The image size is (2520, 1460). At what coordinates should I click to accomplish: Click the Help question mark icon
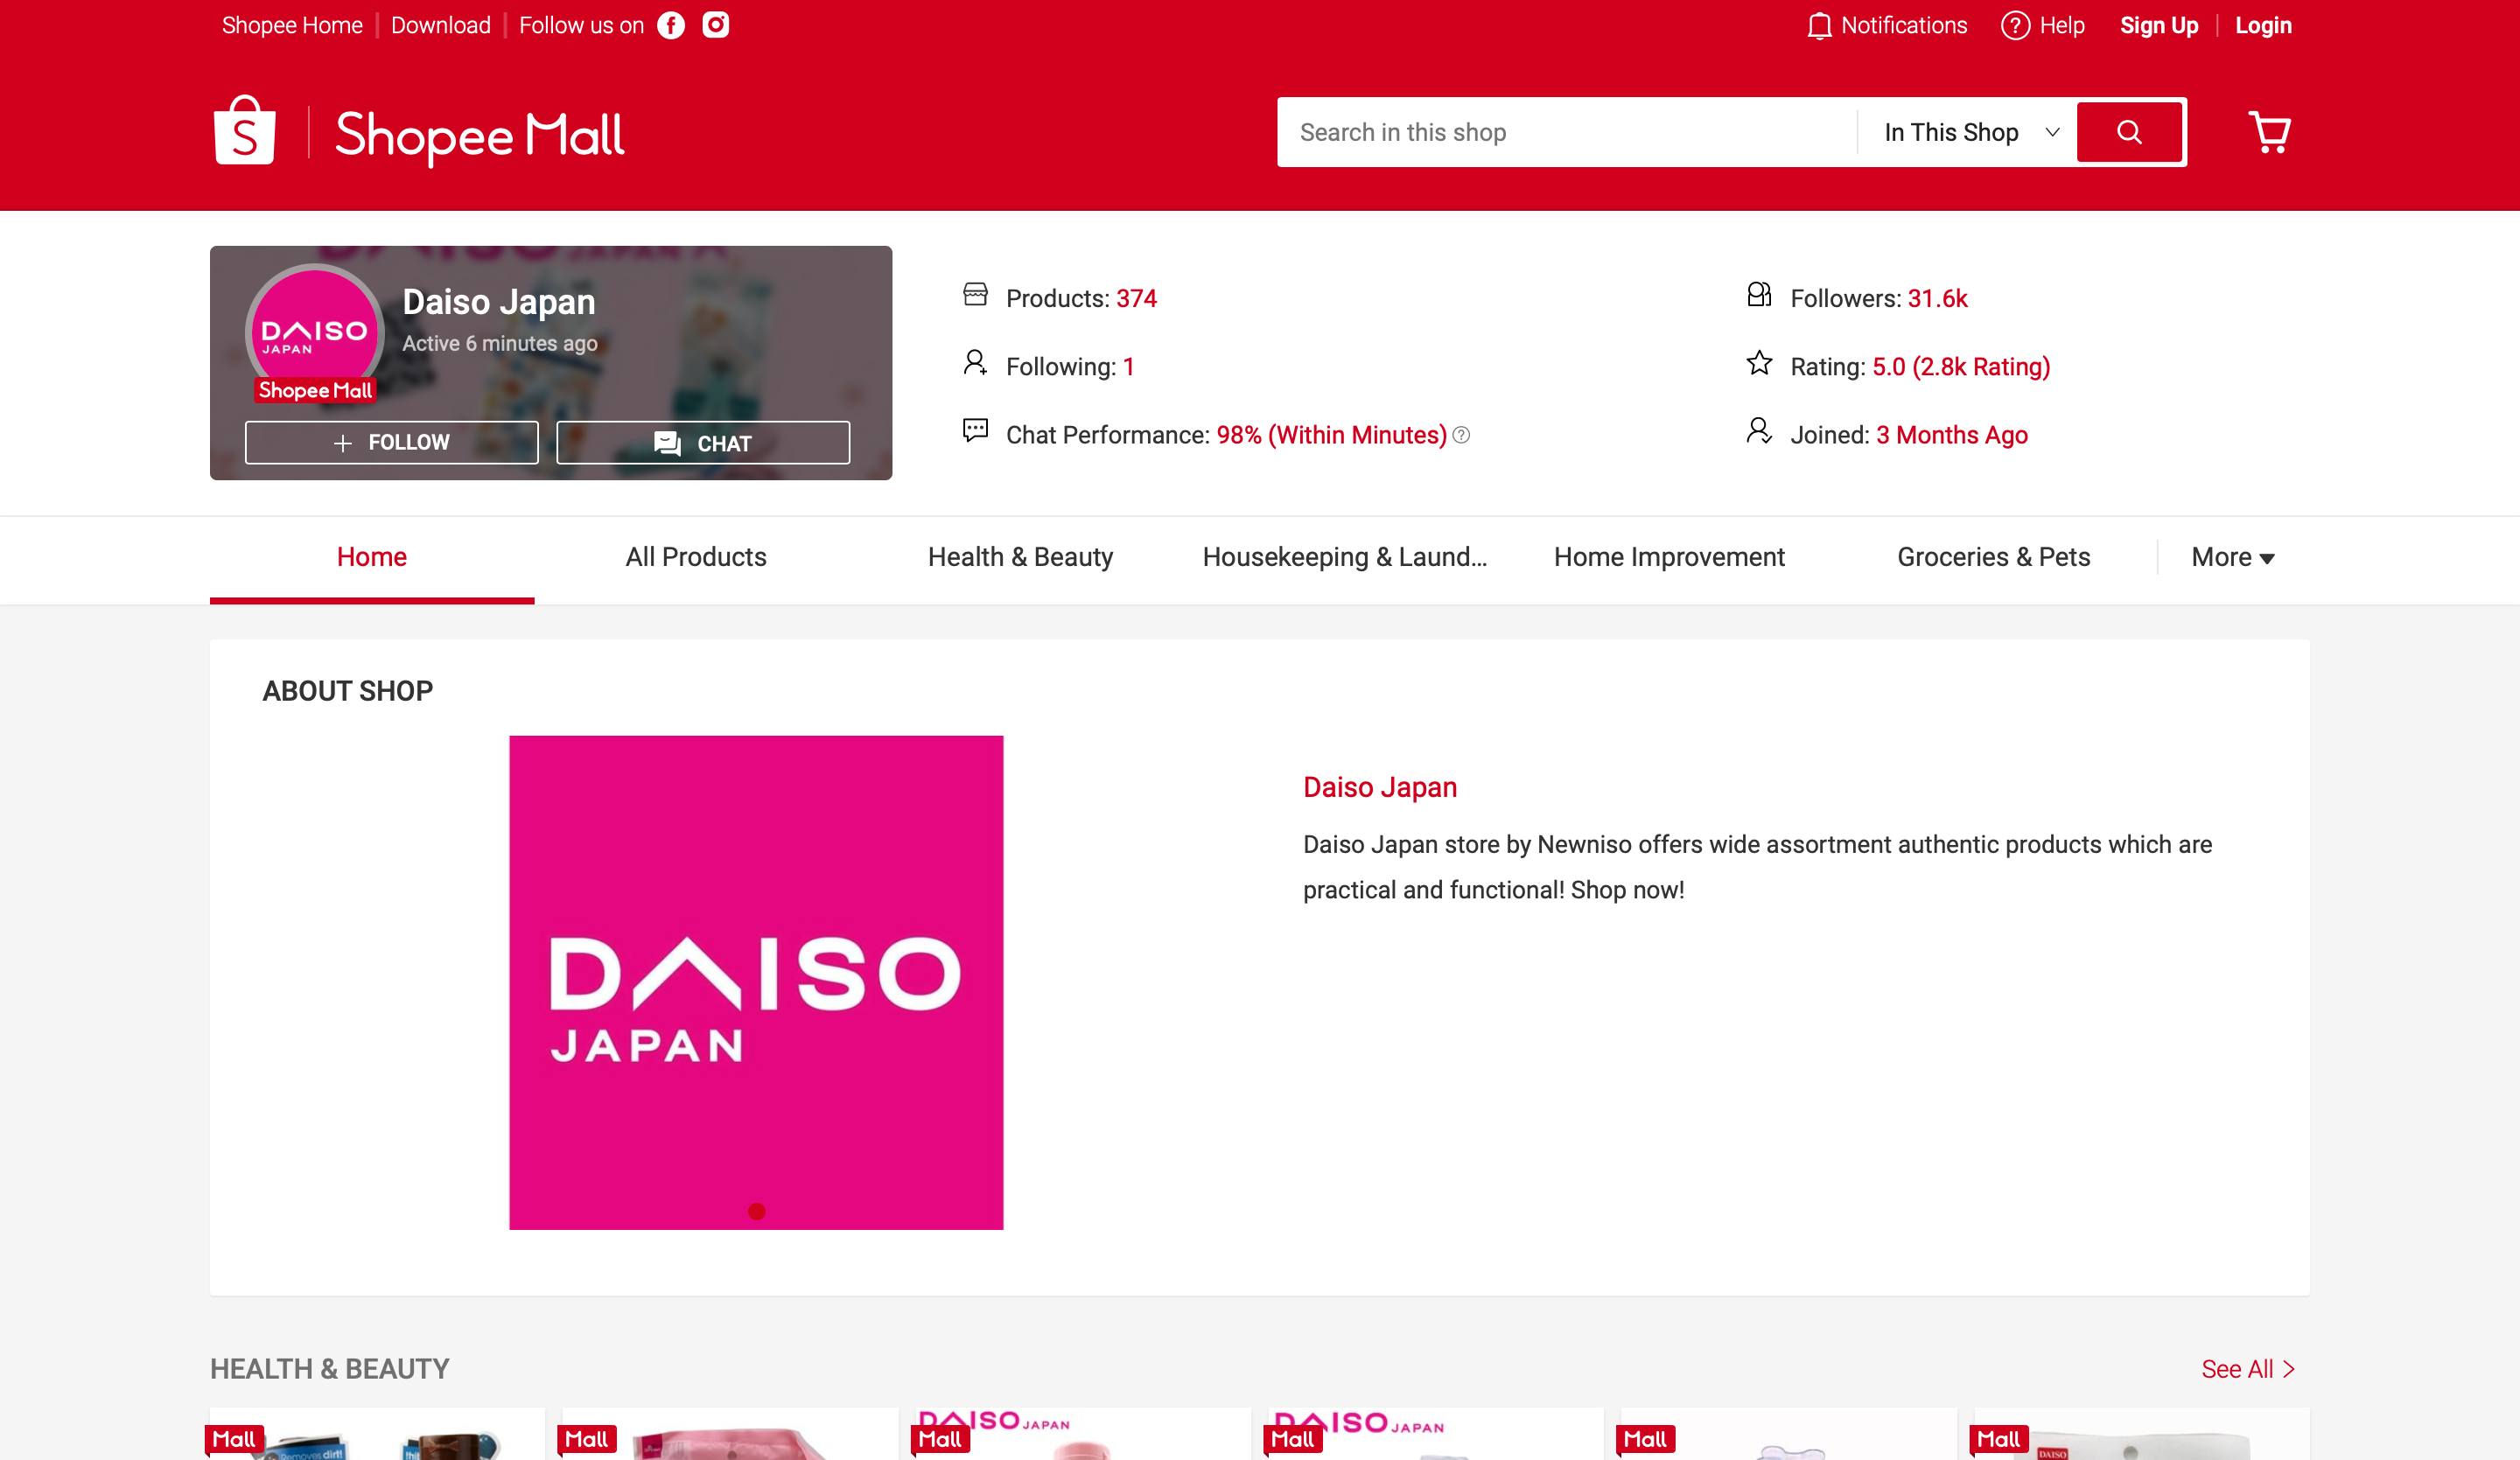[2014, 26]
